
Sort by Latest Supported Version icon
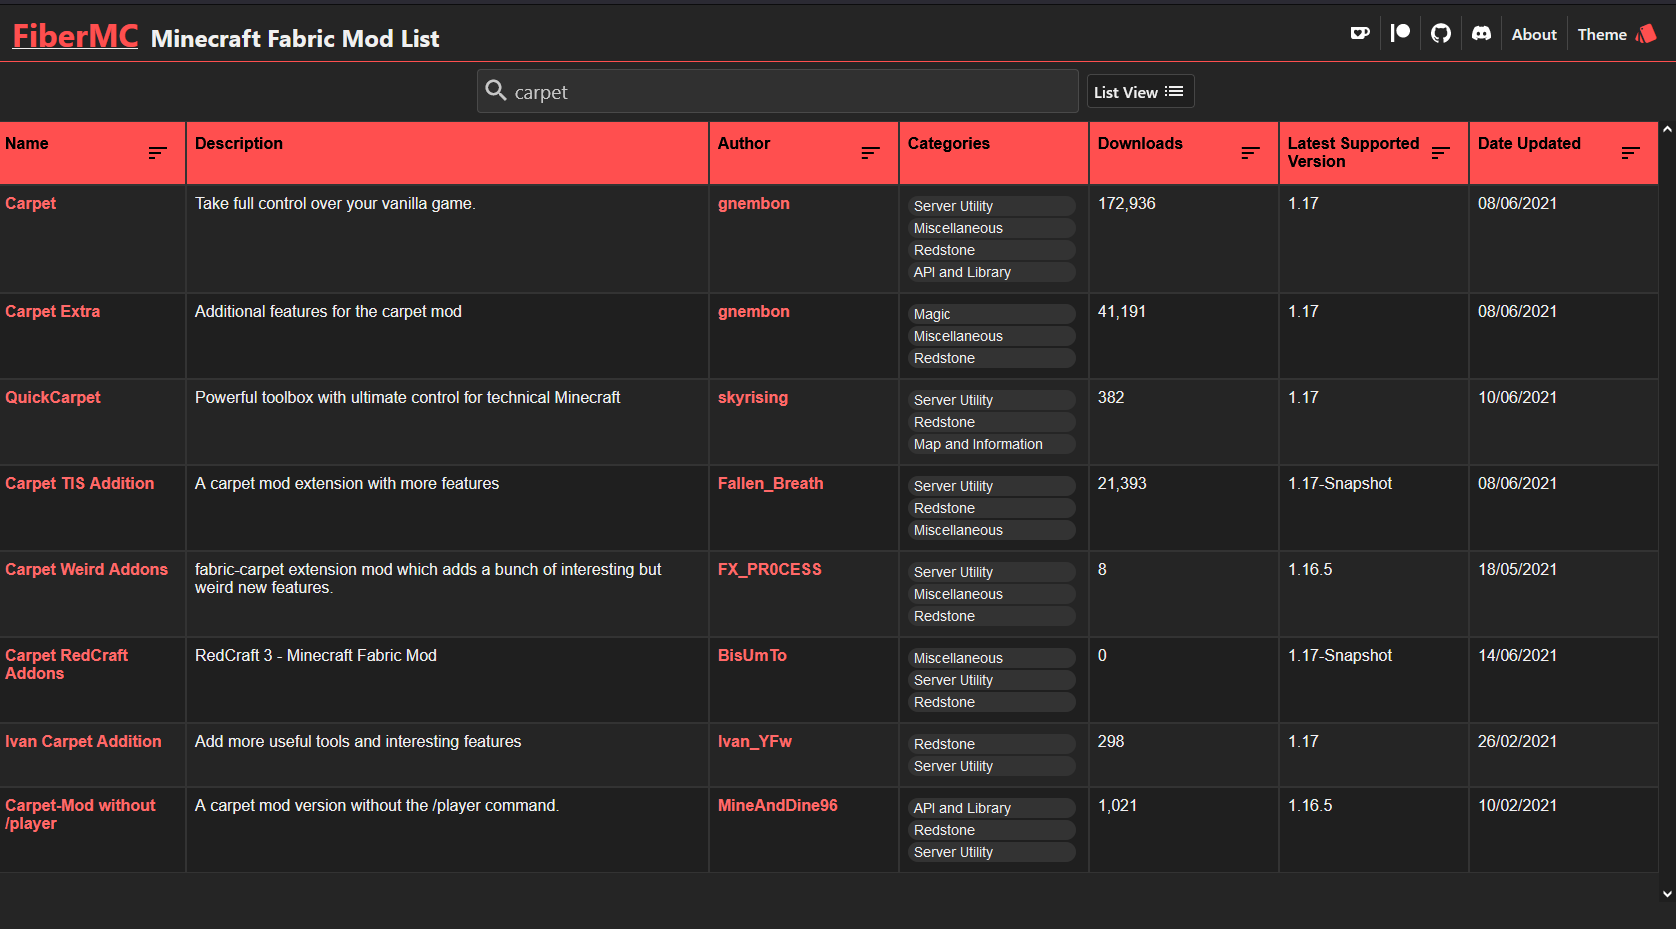tap(1440, 153)
